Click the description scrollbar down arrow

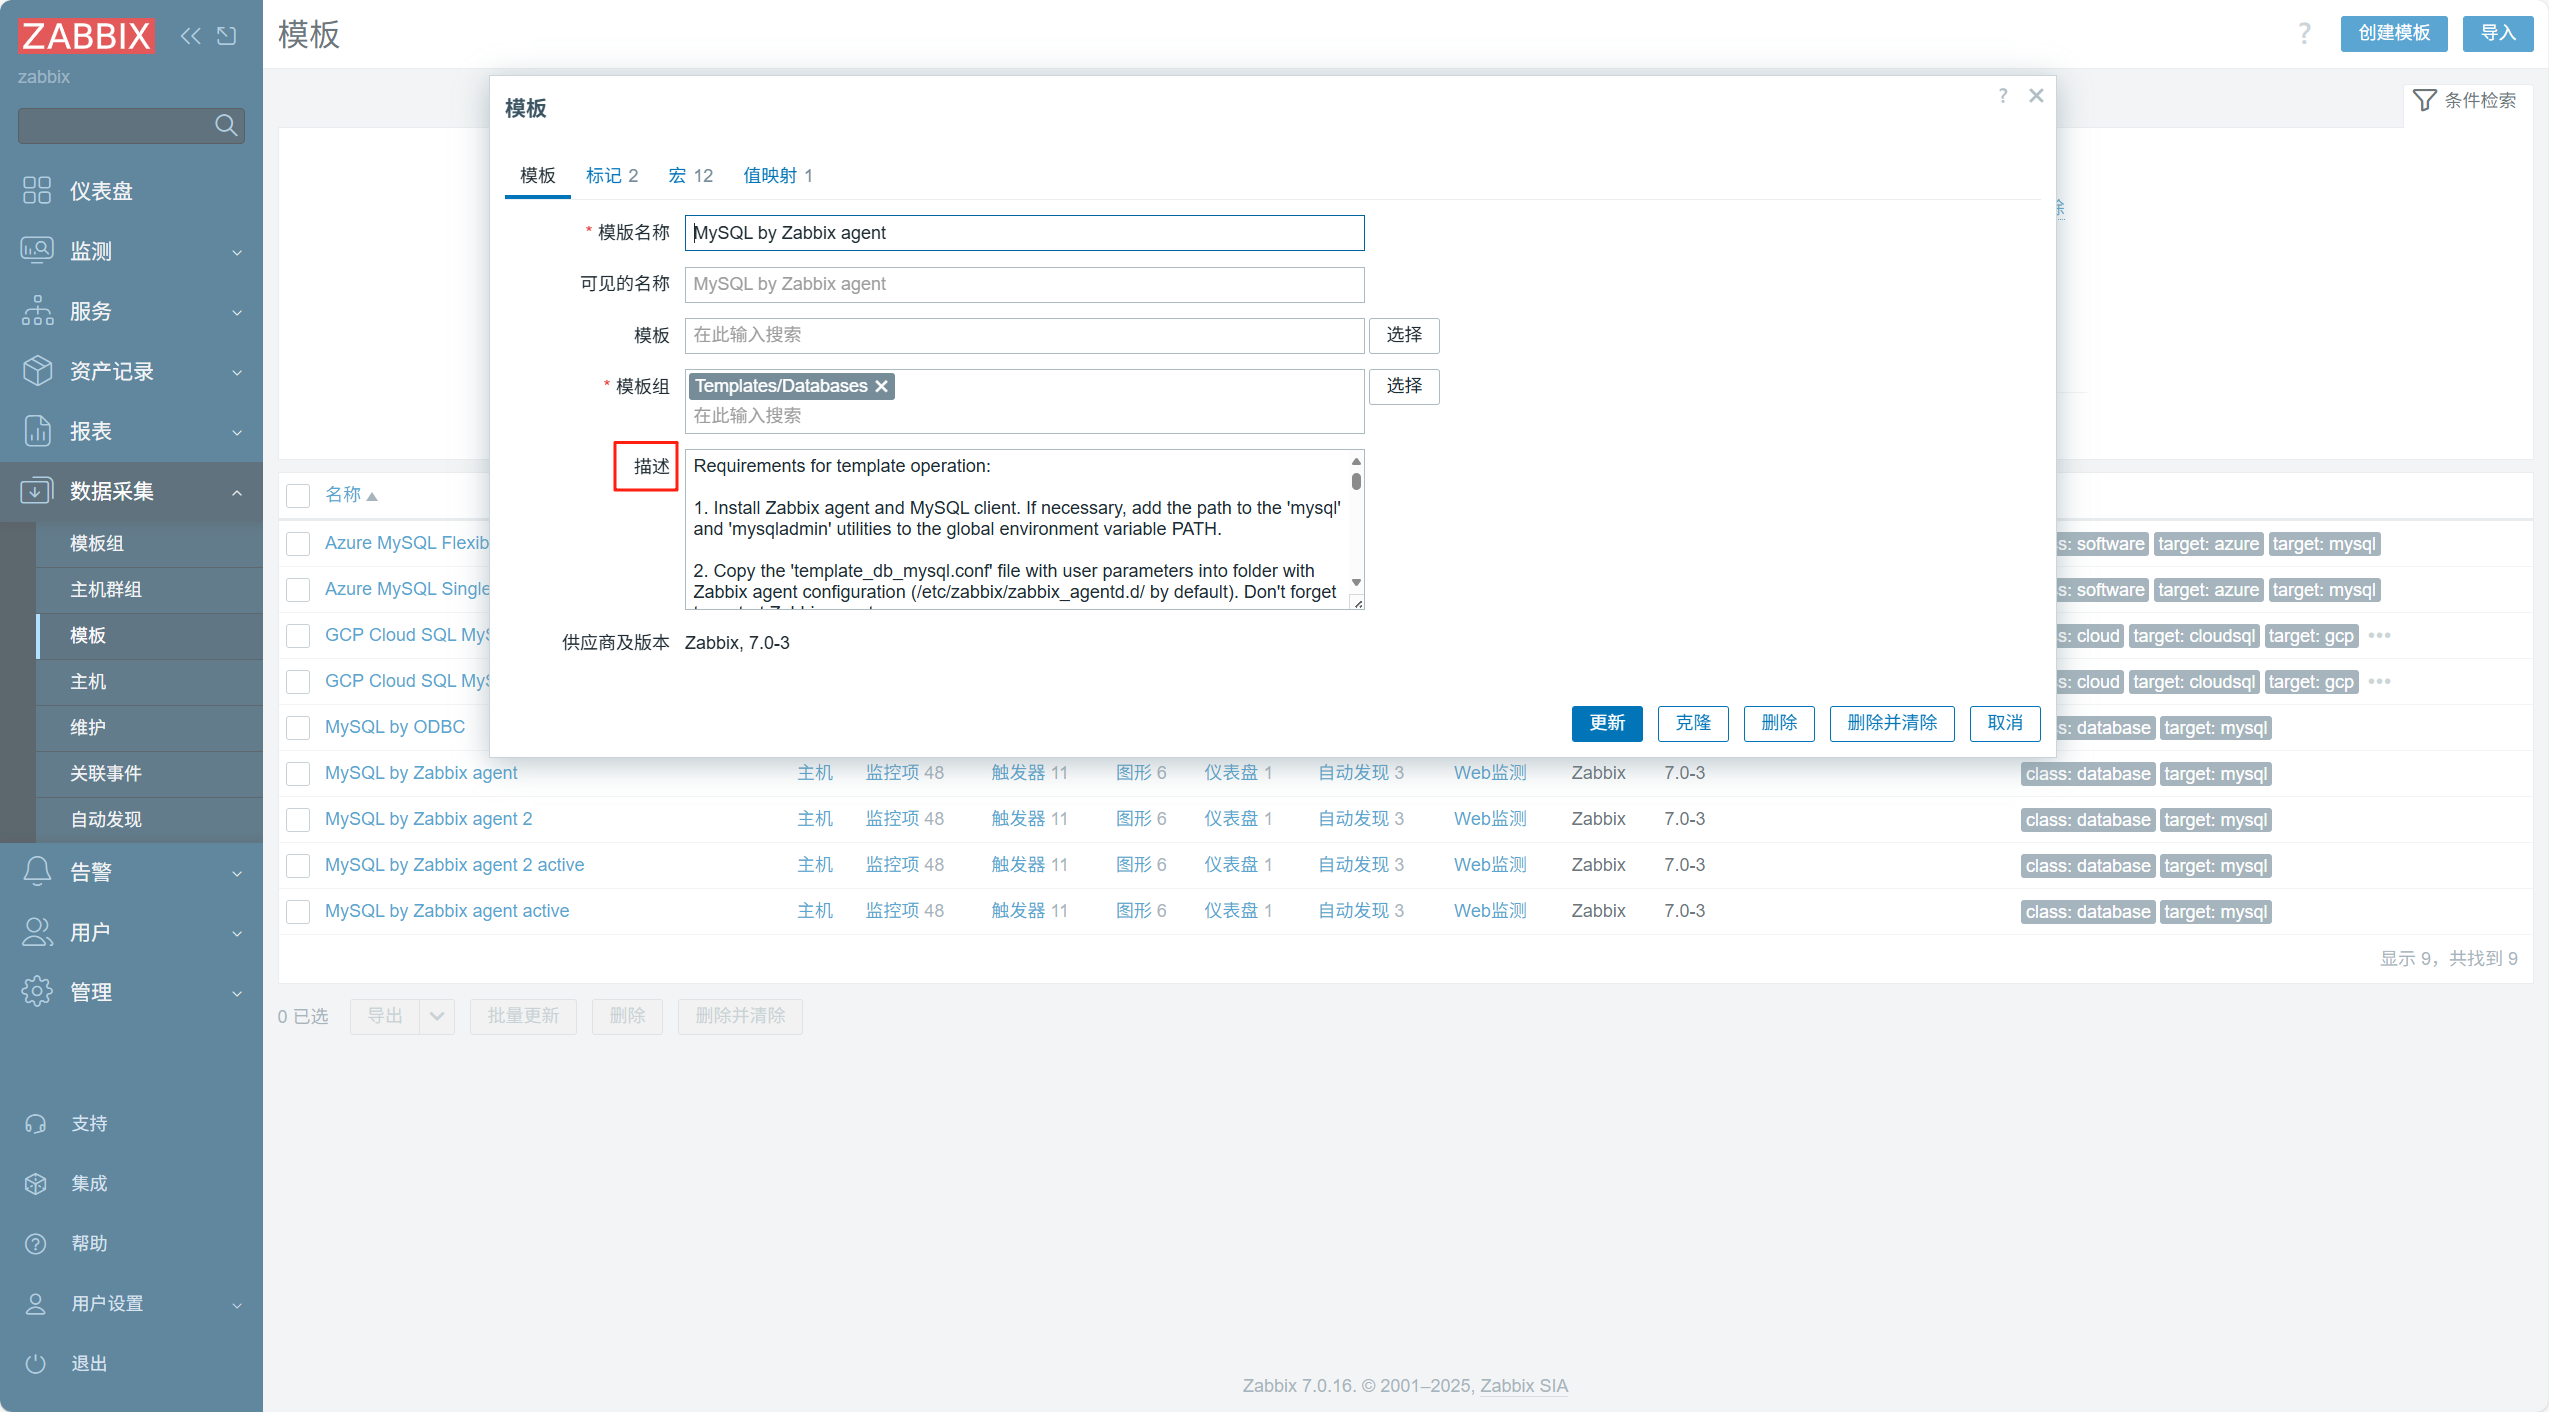click(1356, 582)
